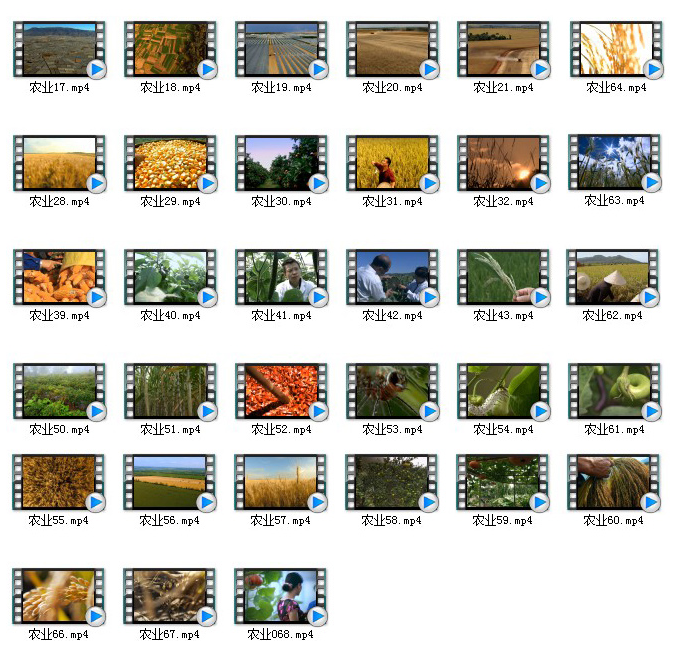Select the 农业64.mp4 rice ear video icon
Viewport: 680px width, 667px height.
(616, 49)
